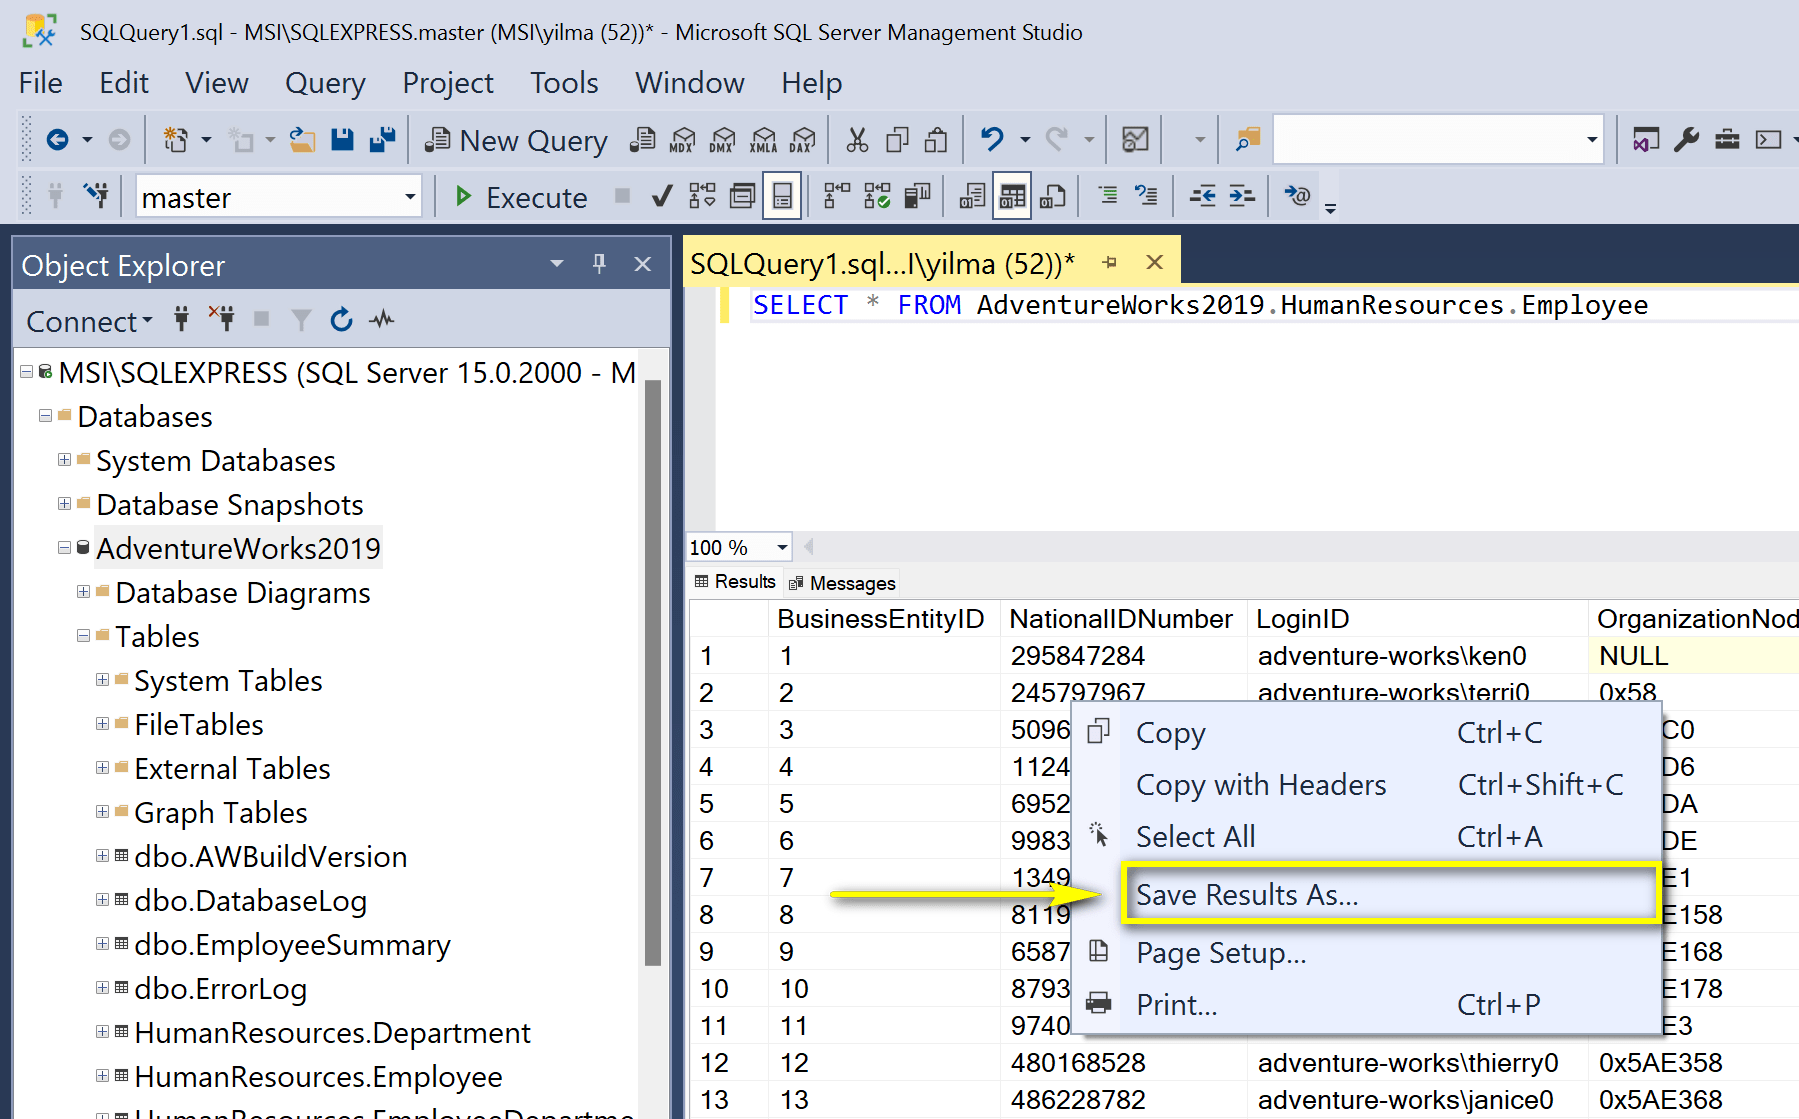Viewport: 1799px width, 1119px height.
Task: Choose Print... in context menu
Action: pyautogui.click(x=1366, y=1005)
